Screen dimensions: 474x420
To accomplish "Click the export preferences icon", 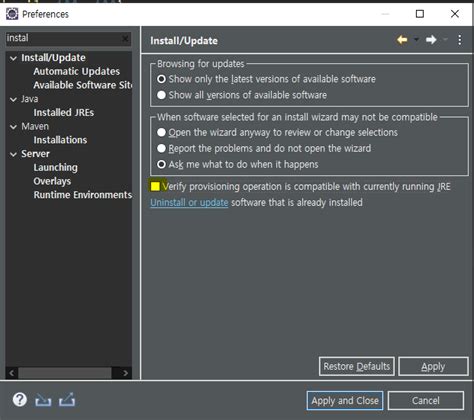I will pyautogui.click(x=67, y=400).
